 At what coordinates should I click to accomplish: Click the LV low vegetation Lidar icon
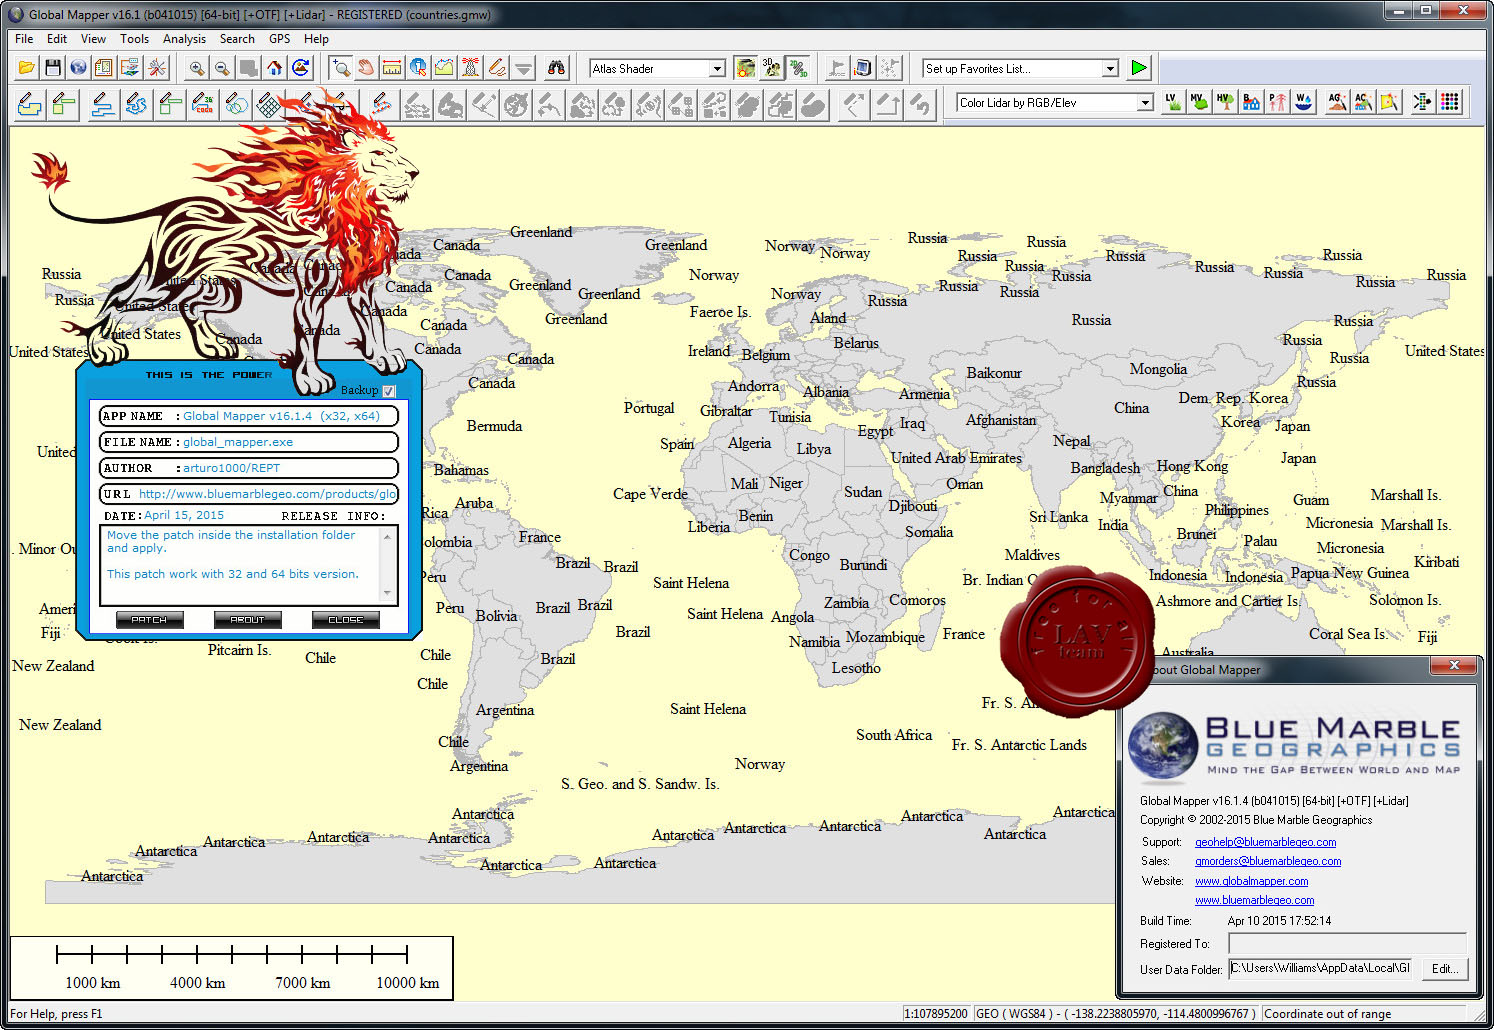click(x=1173, y=102)
